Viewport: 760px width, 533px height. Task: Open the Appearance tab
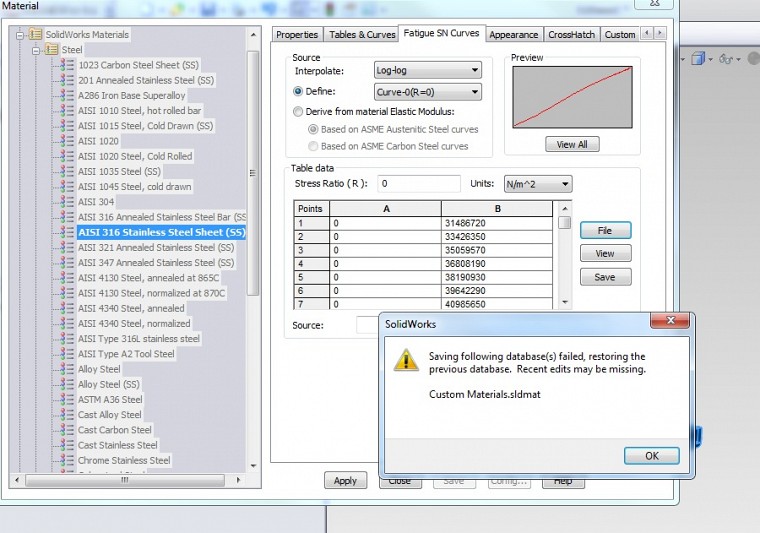tap(513, 34)
